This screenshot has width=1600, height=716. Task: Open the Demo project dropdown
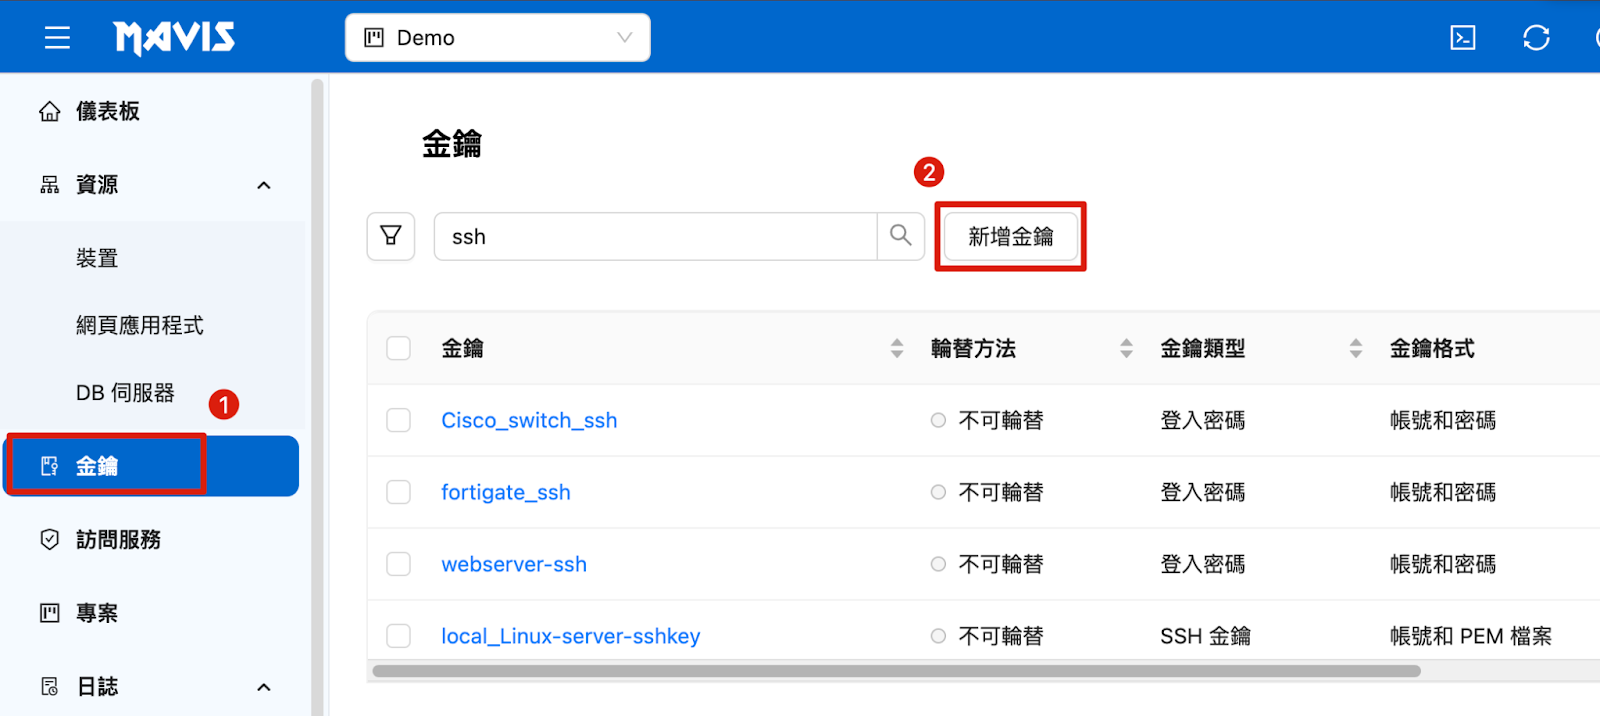[497, 38]
